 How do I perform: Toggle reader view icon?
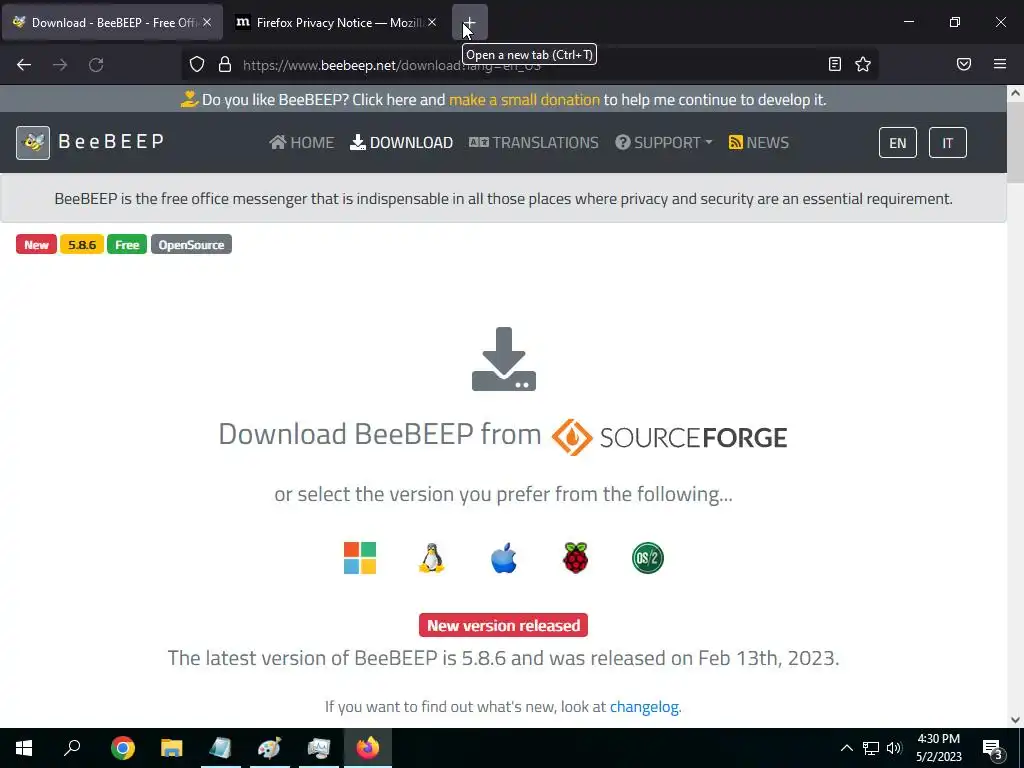835,64
